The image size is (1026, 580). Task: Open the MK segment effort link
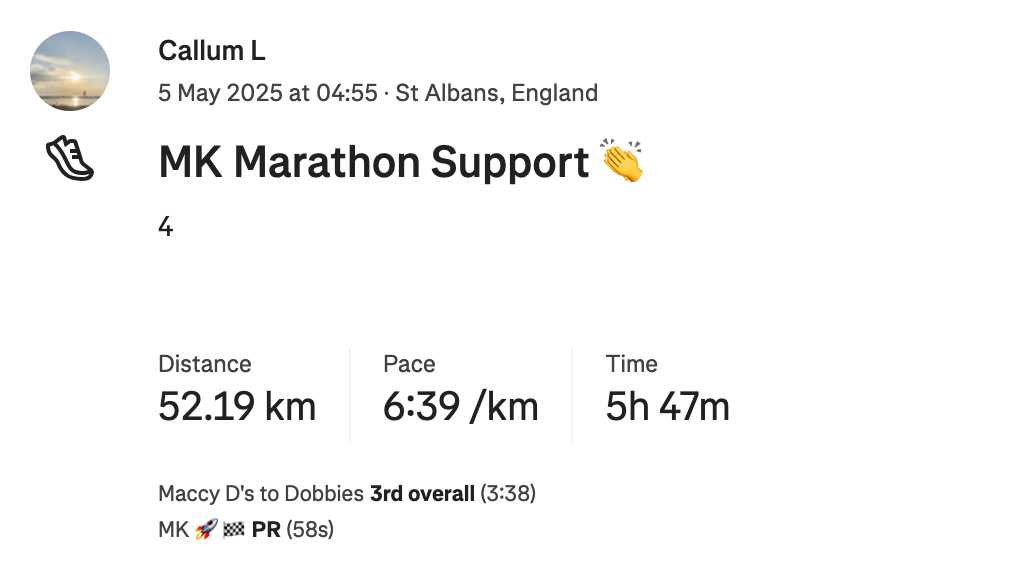[173, 529]
